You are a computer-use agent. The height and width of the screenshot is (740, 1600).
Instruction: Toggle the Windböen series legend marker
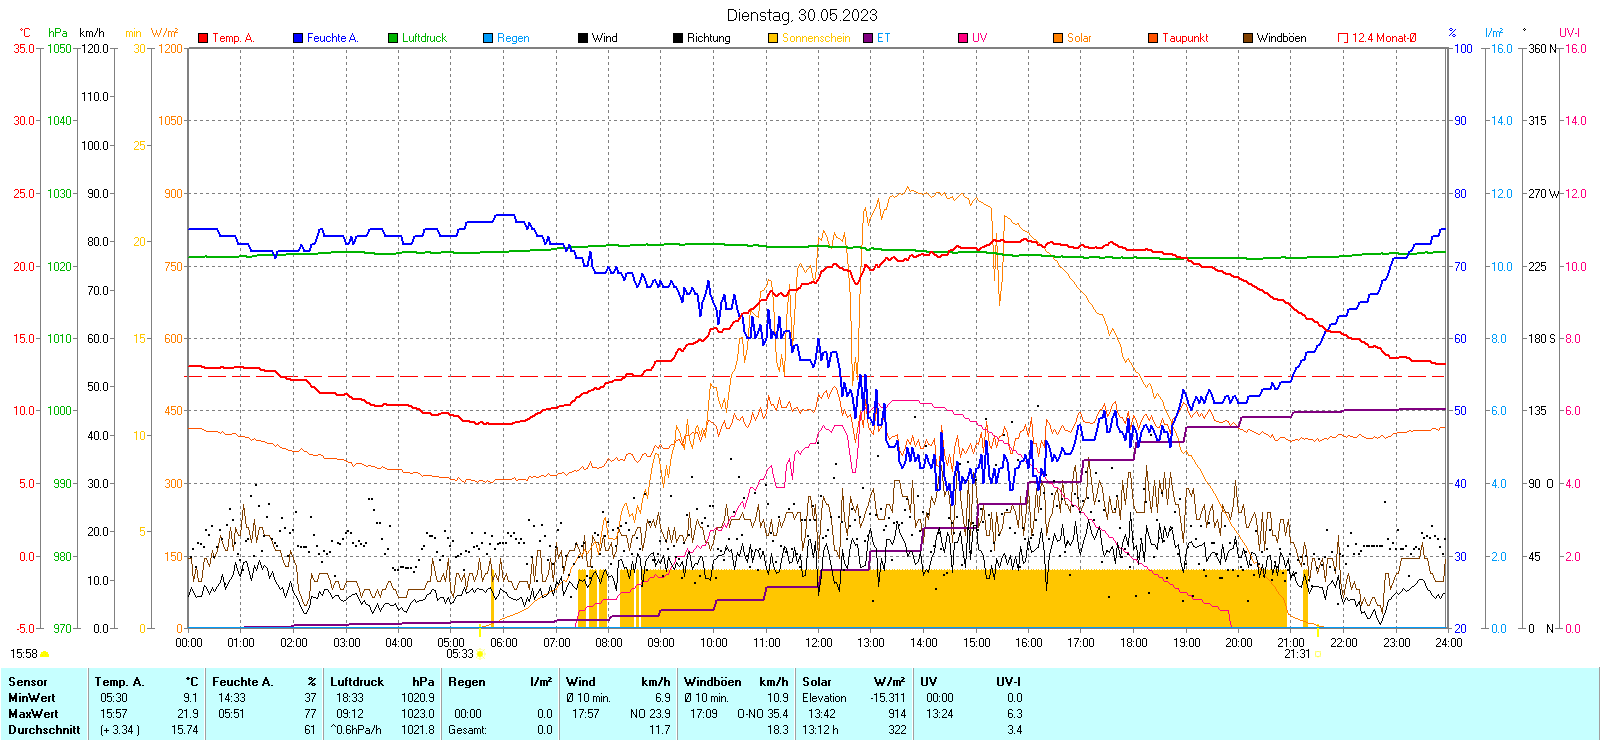pyautogui.click(x=1248, y=38)
